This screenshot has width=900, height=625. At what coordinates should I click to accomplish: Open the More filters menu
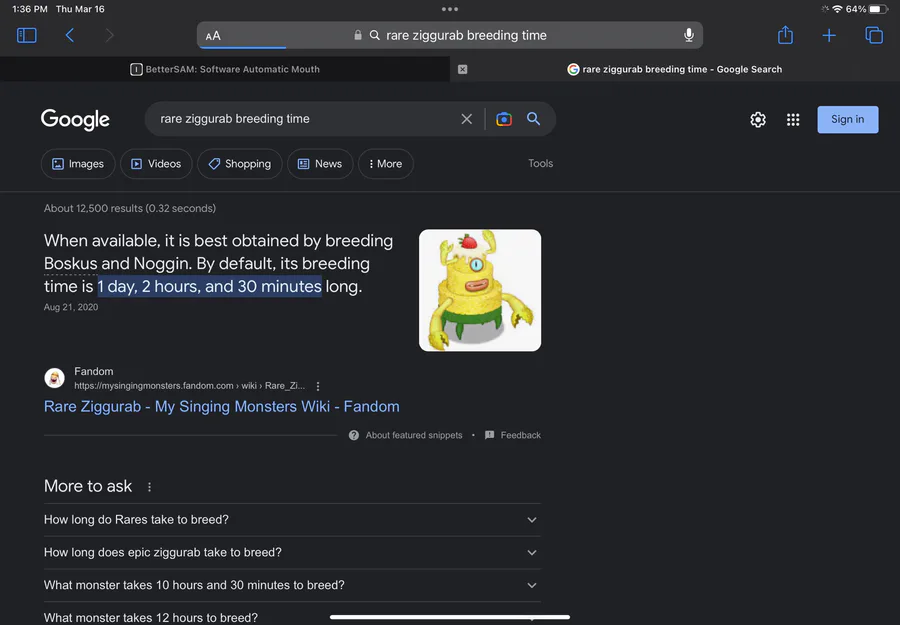tap(386, 164)
